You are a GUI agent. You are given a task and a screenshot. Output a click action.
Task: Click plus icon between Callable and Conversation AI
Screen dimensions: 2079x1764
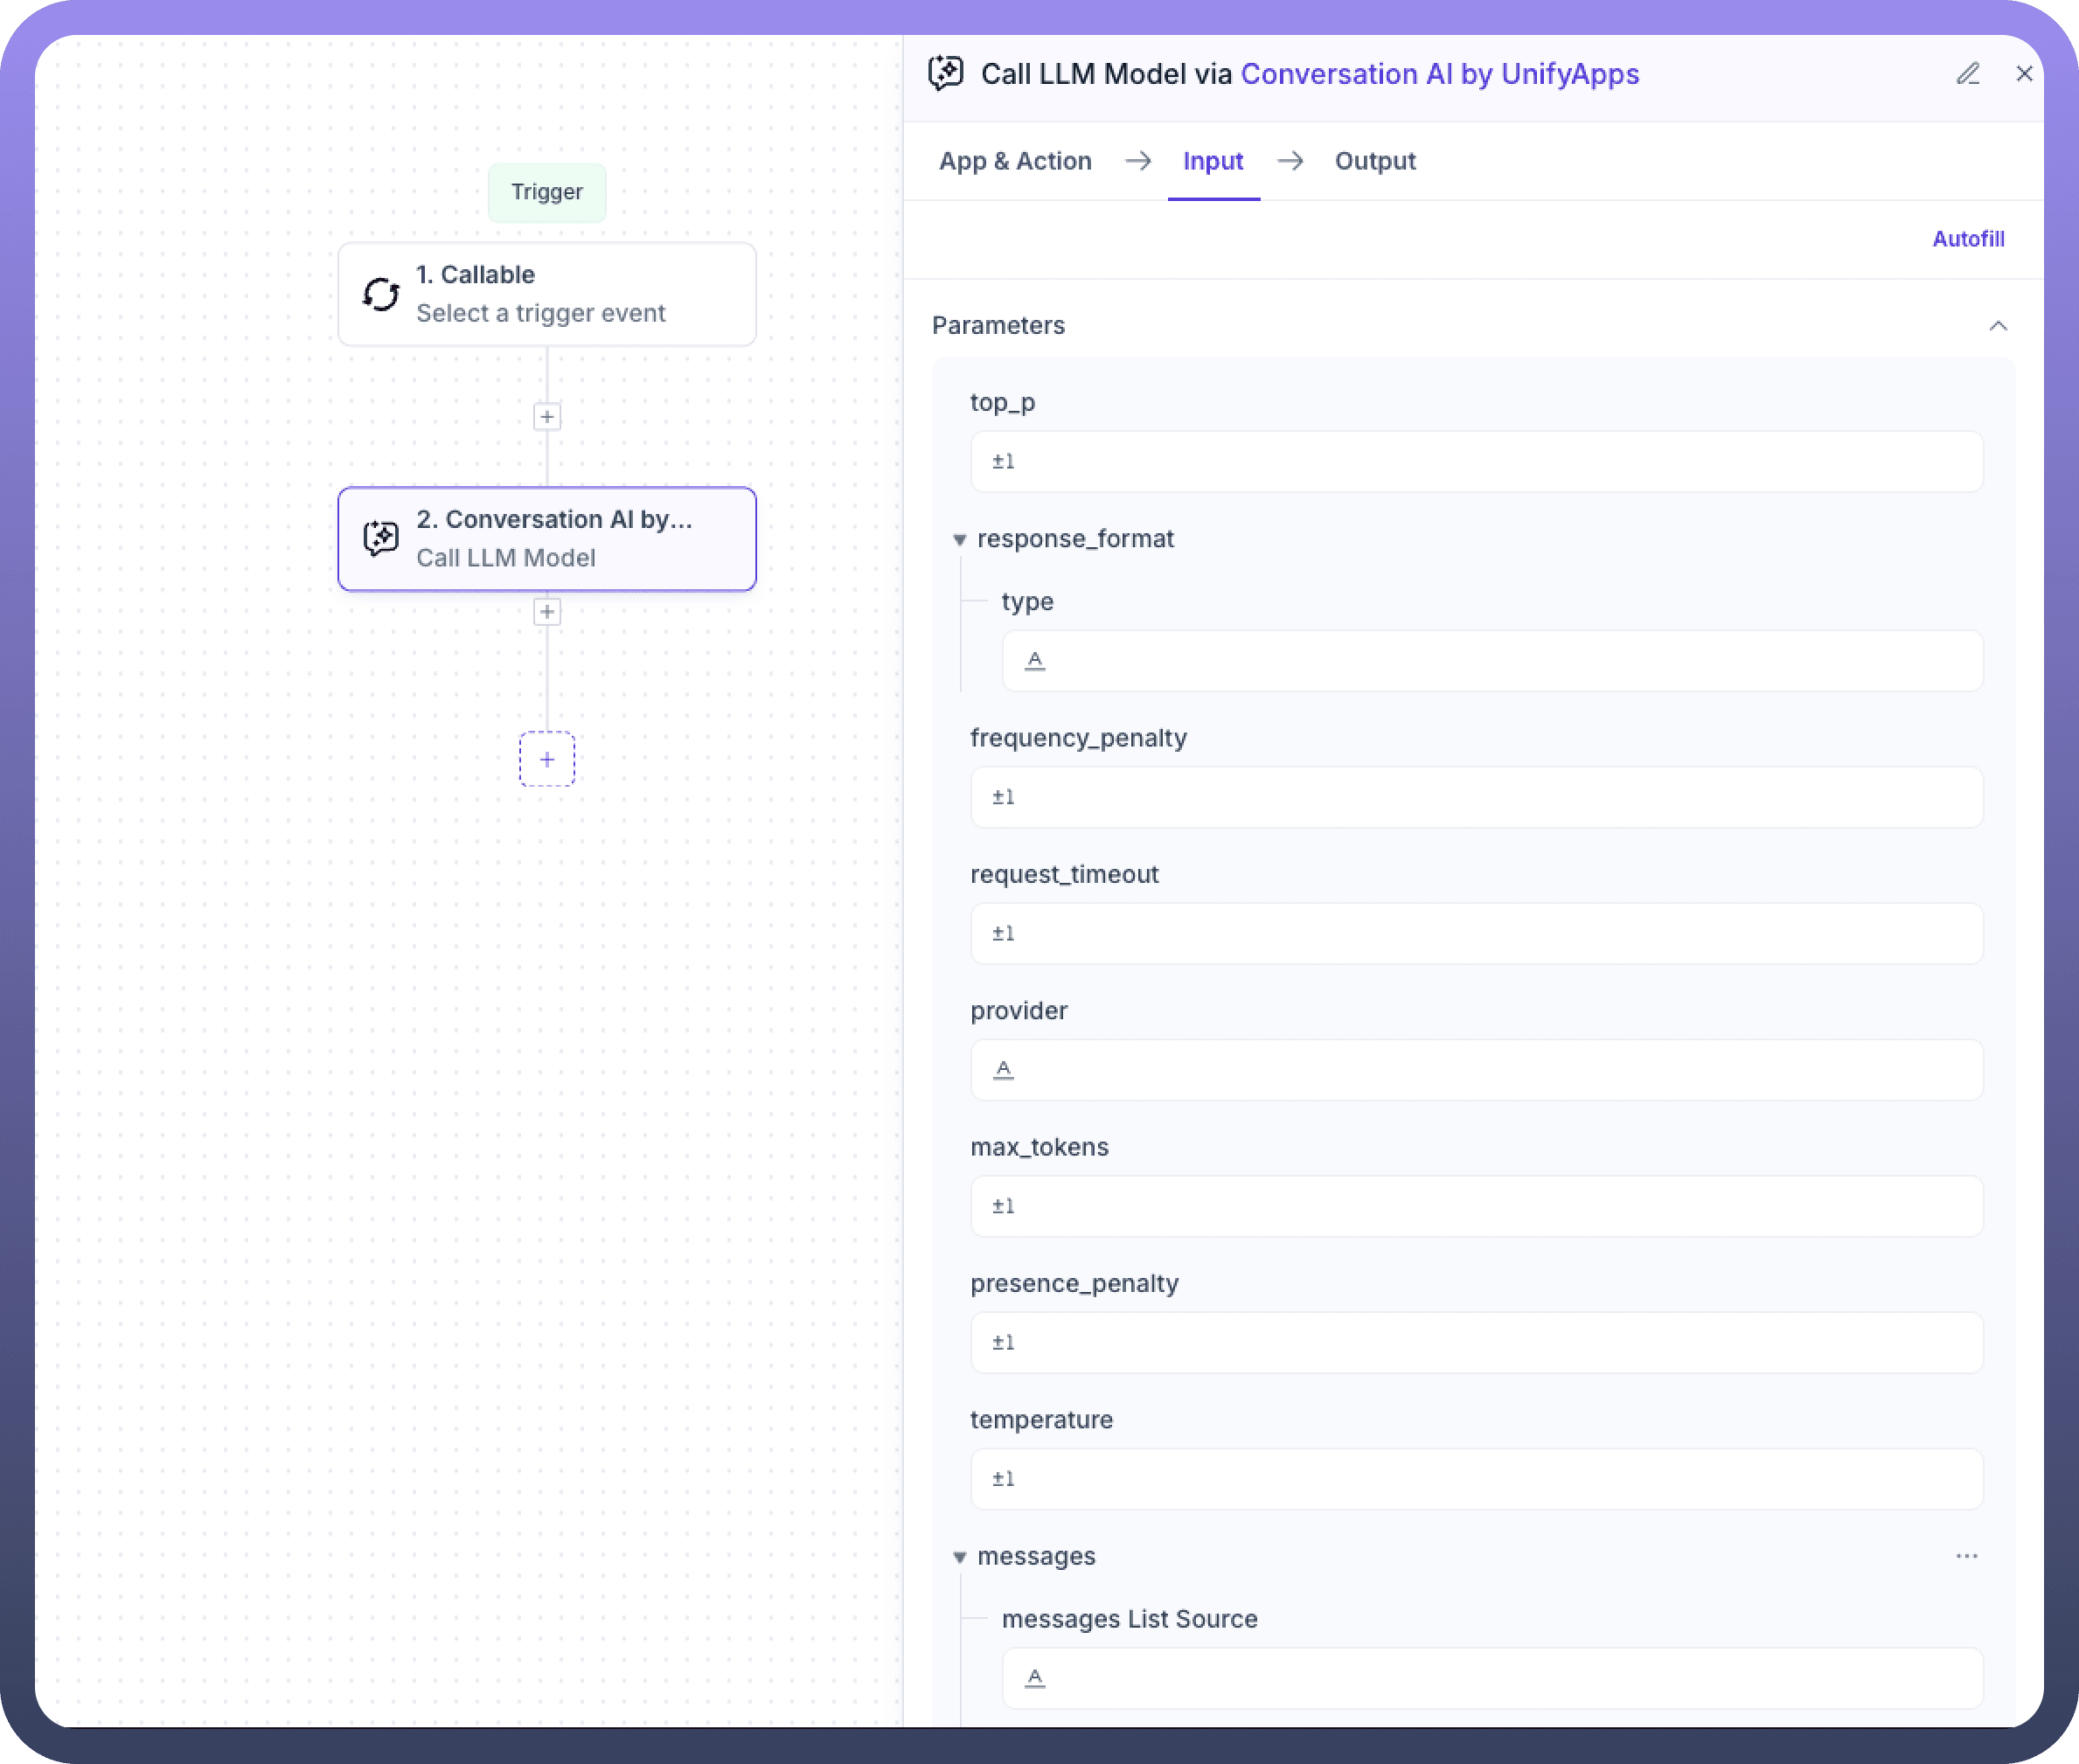click(547, 417)
